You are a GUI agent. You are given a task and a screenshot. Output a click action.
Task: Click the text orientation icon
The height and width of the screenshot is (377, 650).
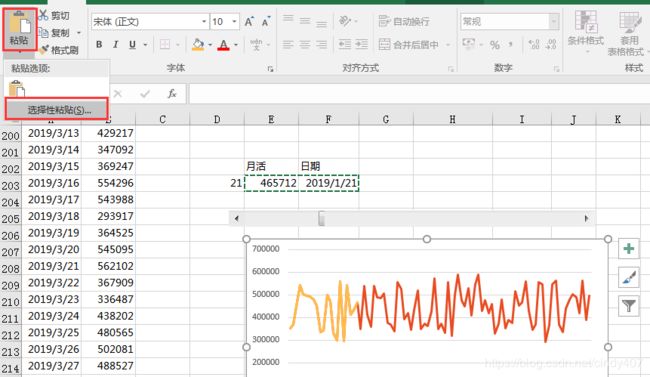[x=345, y=21]
